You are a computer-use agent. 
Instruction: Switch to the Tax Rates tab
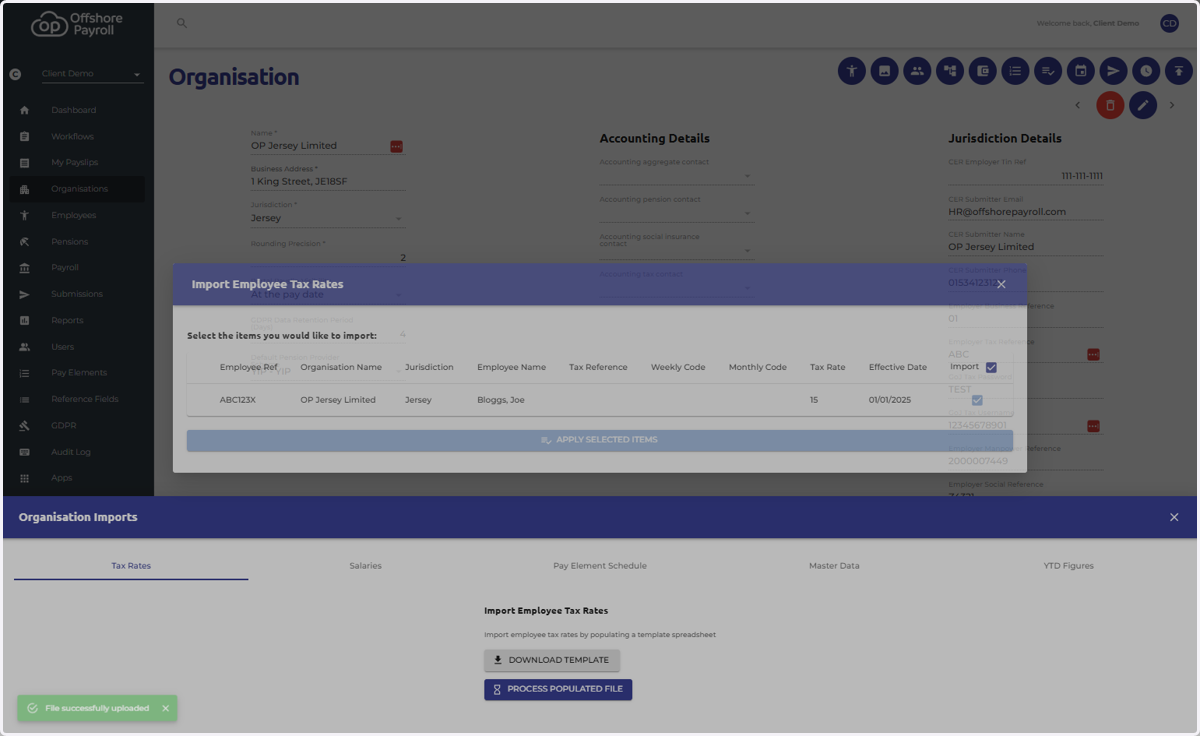pyautogui.click(x=131, y=566)
